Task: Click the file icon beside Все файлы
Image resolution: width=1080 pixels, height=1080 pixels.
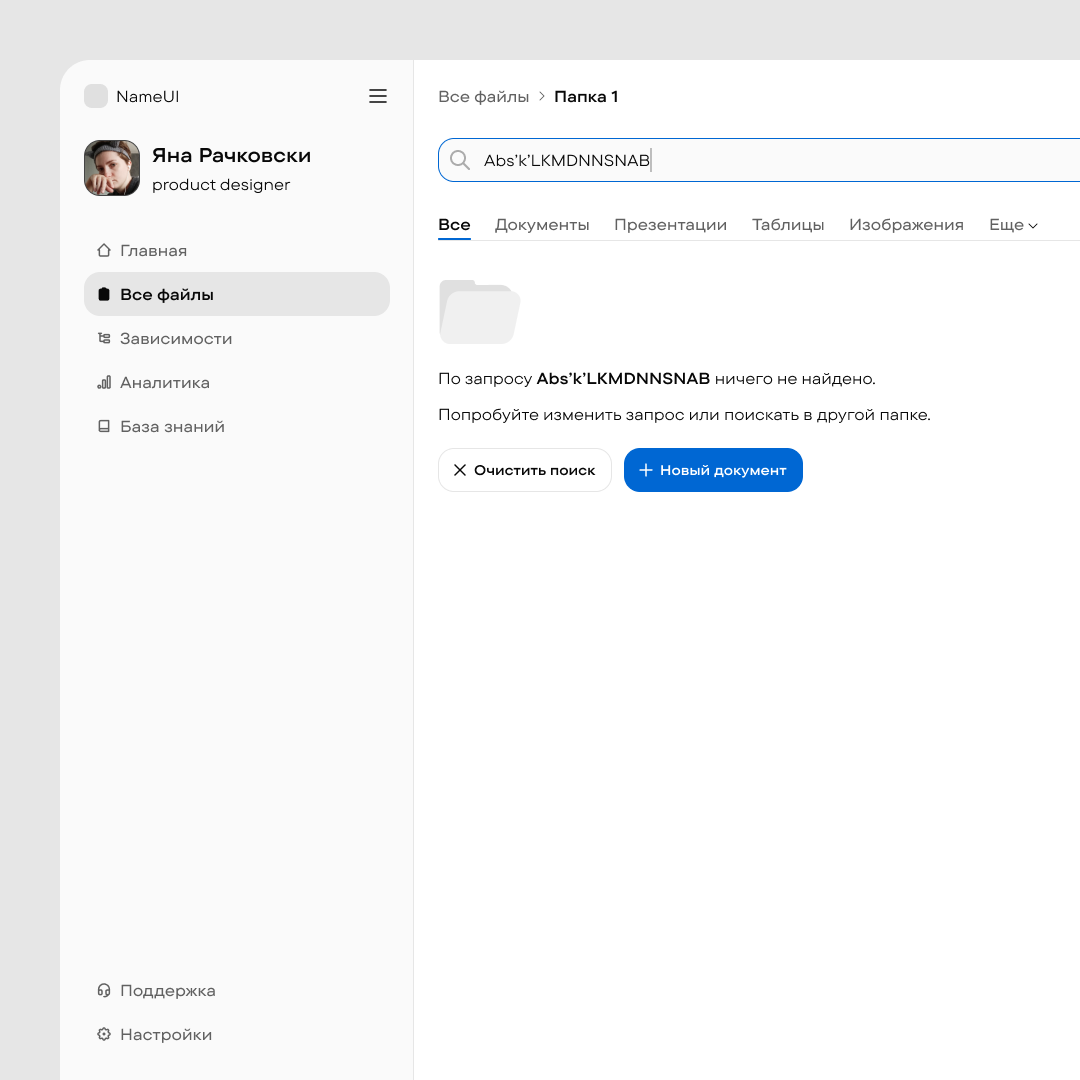Action: click(104, 294)
